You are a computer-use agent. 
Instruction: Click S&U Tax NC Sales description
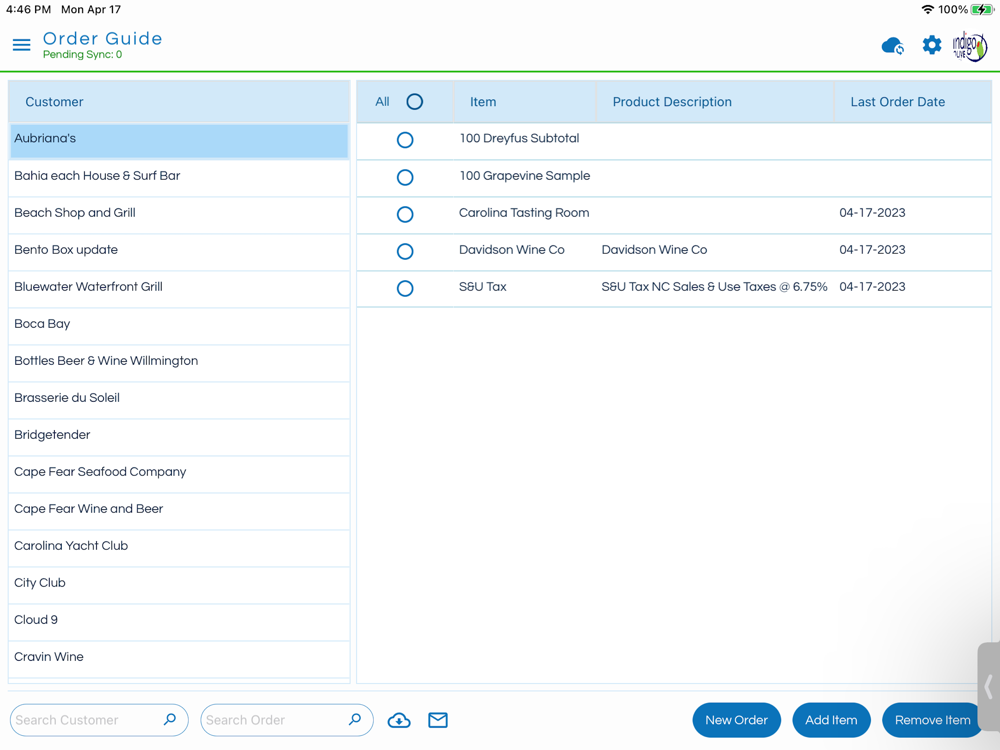[x=714, y=287]
